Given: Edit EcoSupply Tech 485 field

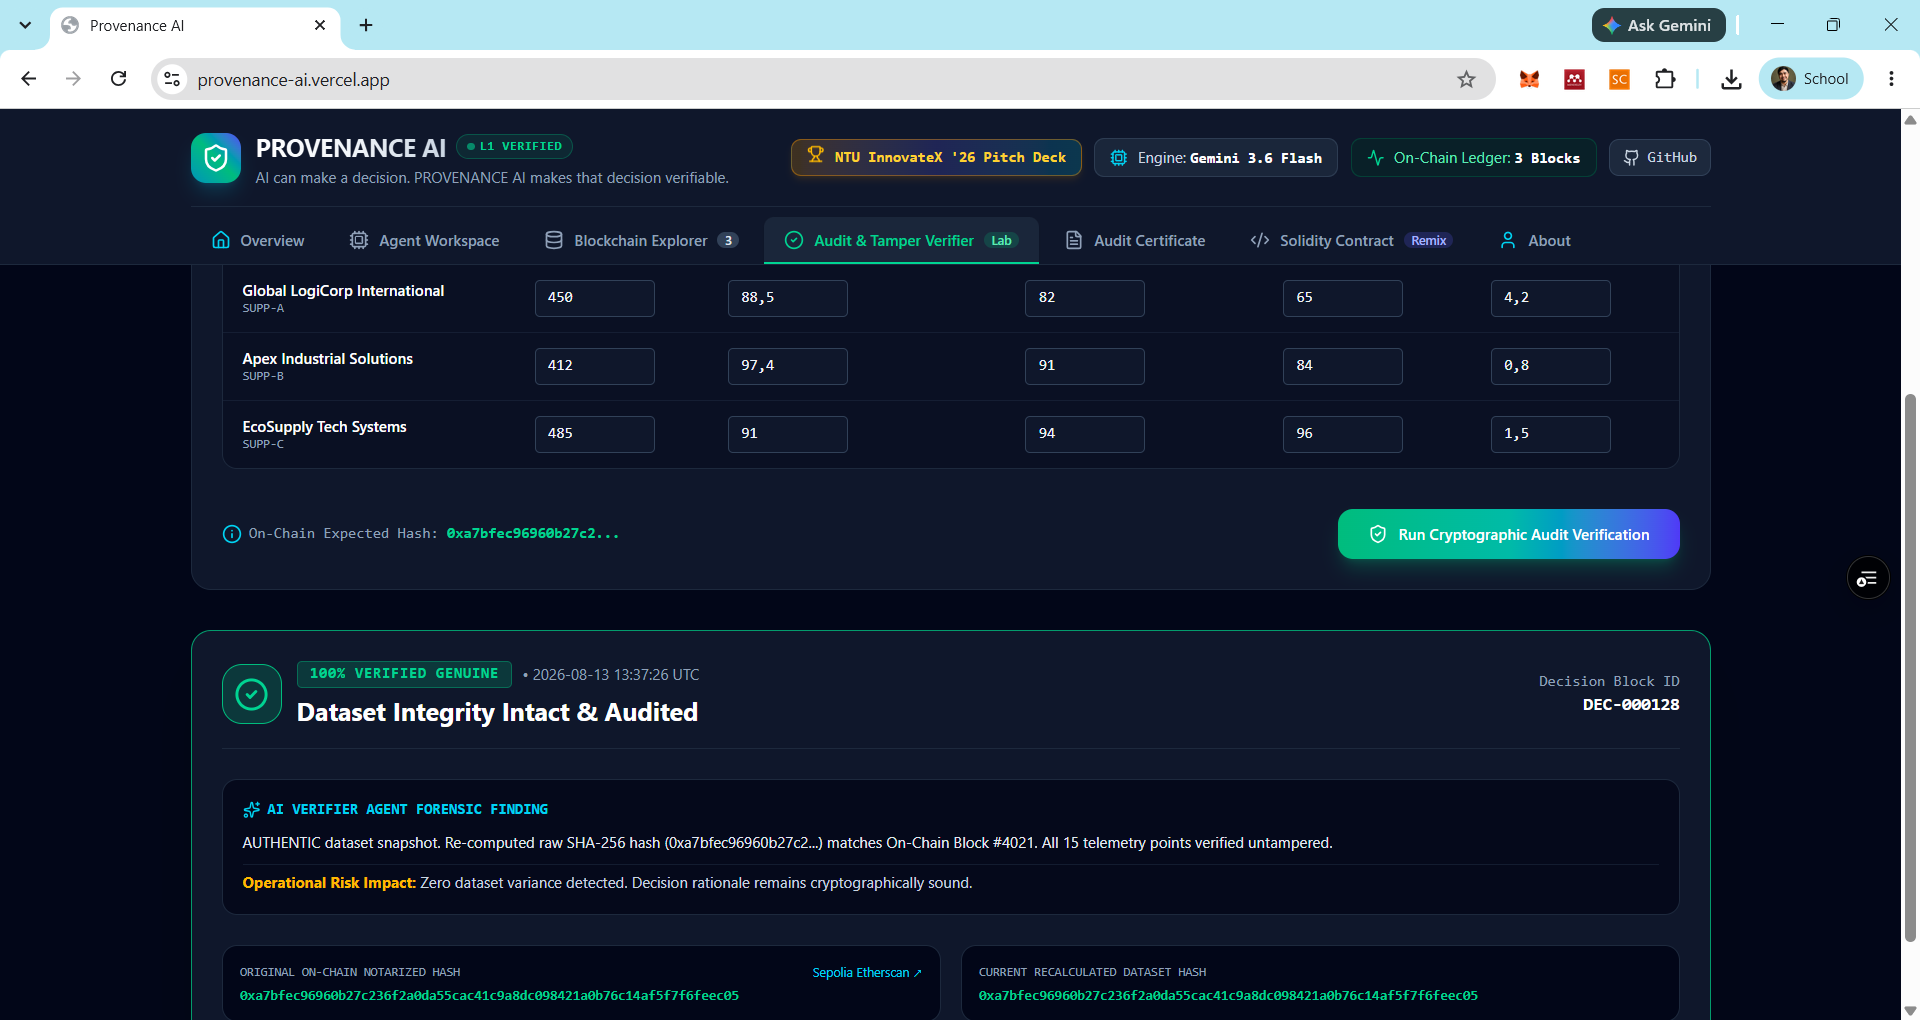Looking at the screenshot, I should (x=595, y=434).
